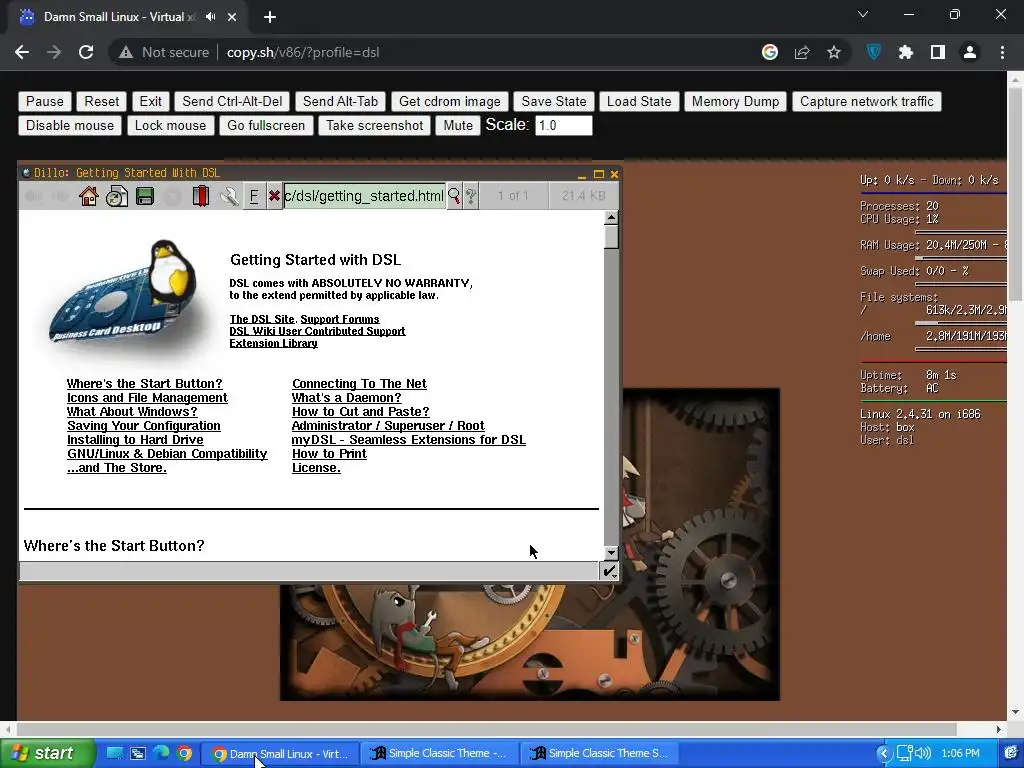Open ...and The Store. link
The height and width of the screenshot is (768, 1024).
point(117,468)
